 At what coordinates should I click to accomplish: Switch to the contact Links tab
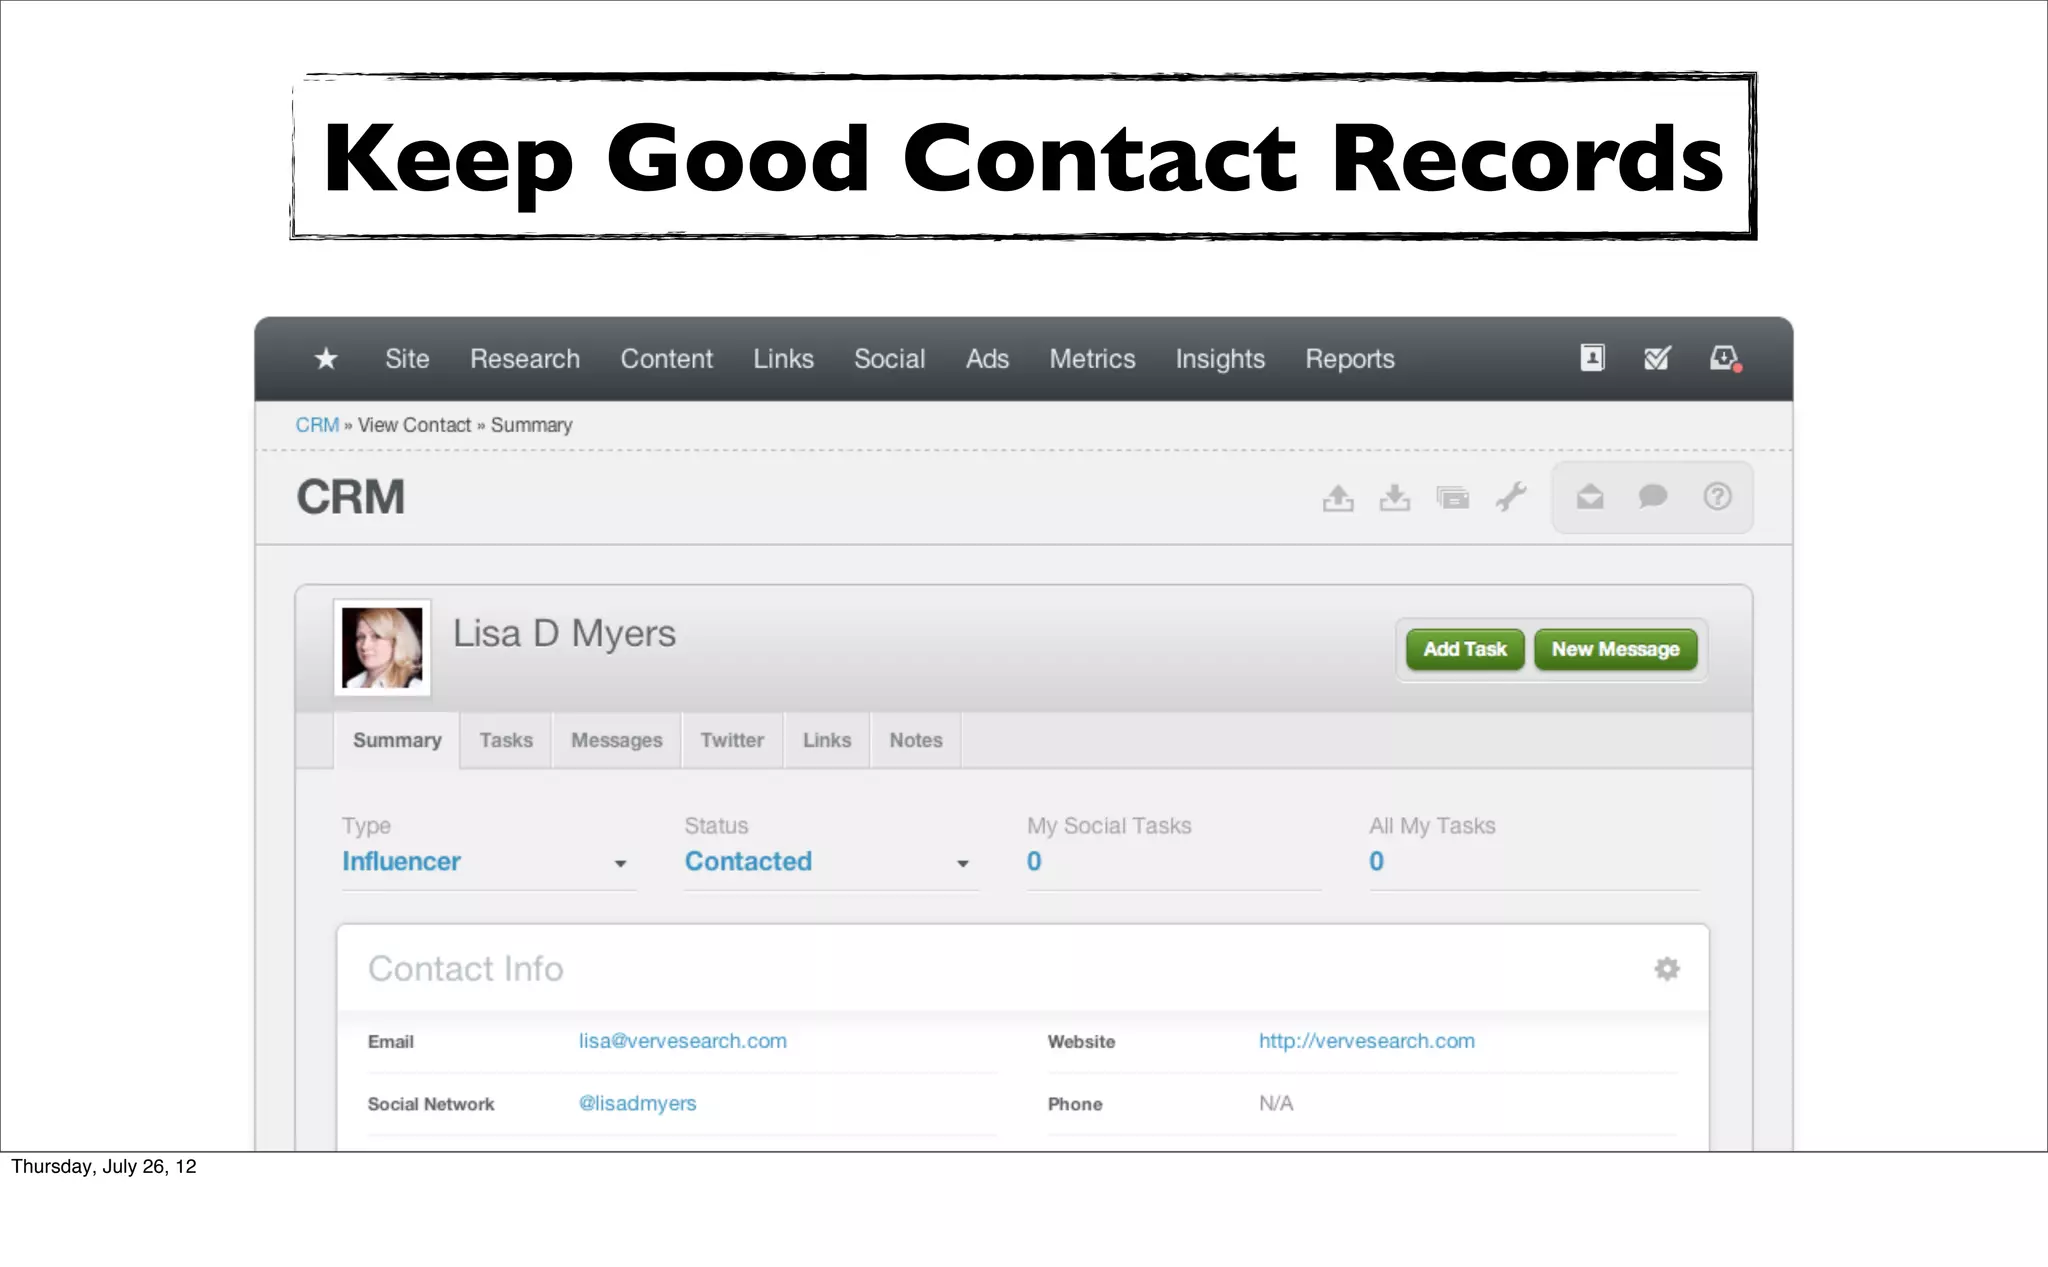pyautogui.click(x=827, y=740)
